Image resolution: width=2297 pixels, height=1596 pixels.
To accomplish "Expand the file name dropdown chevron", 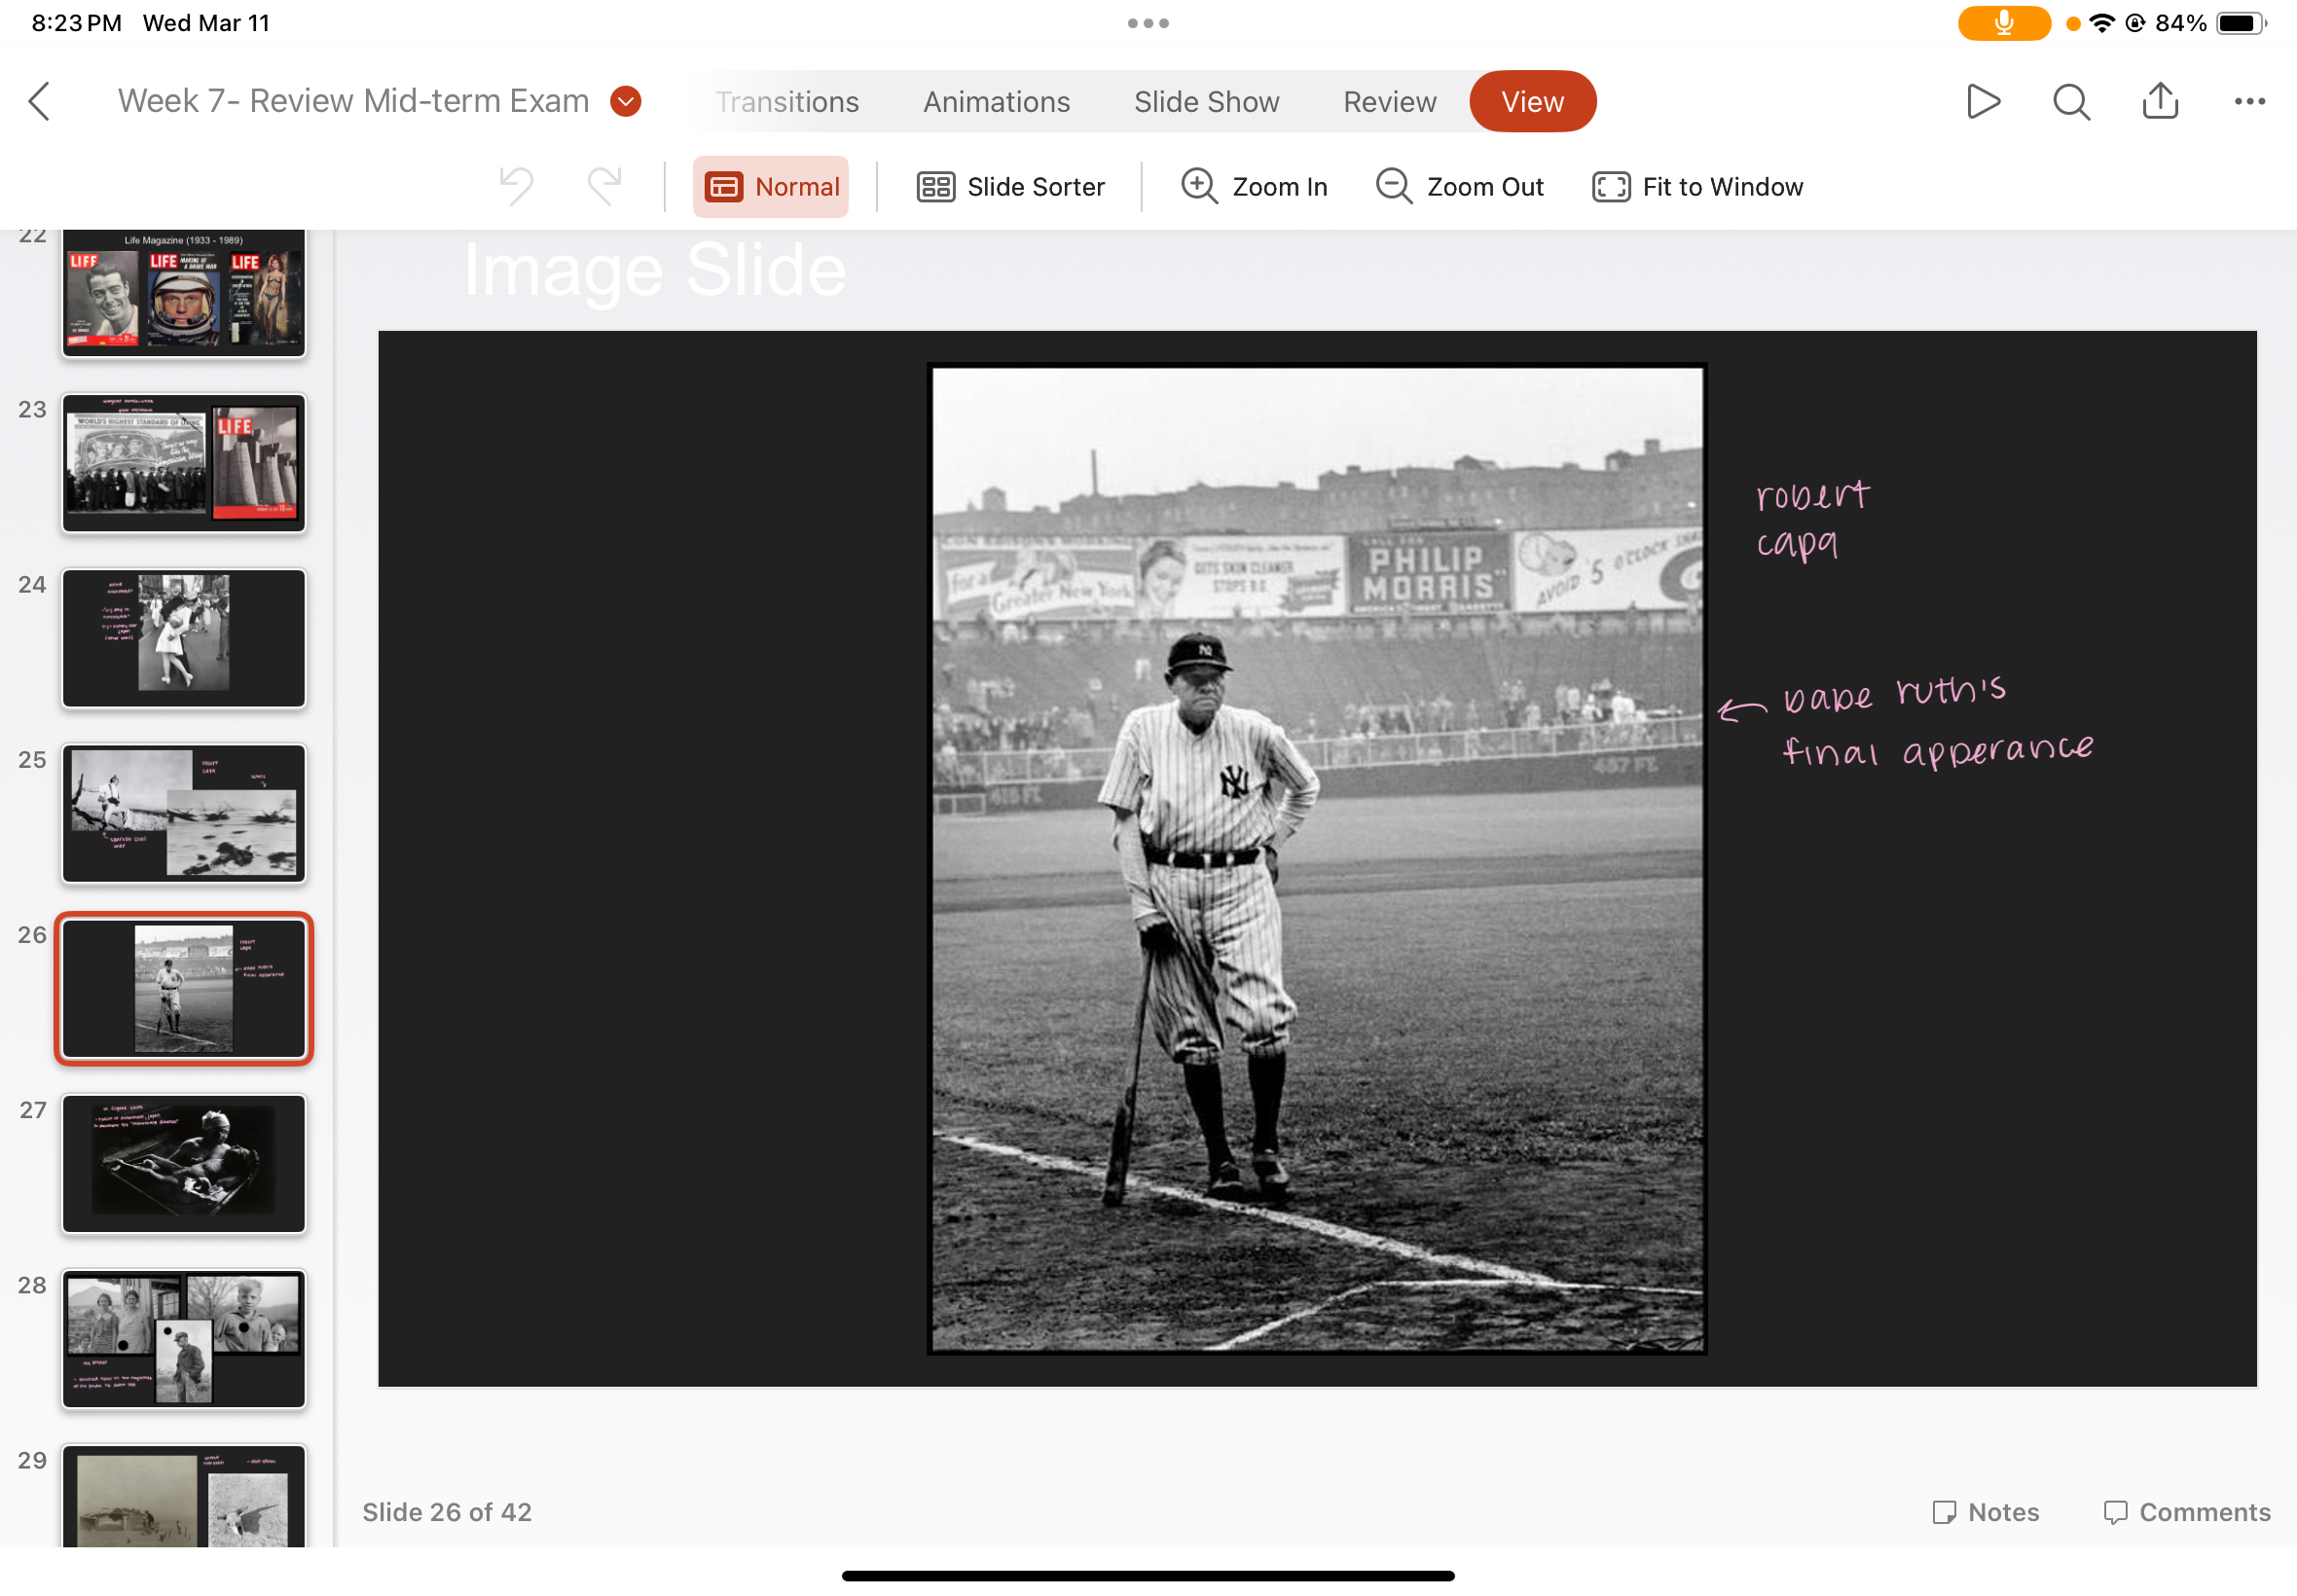I will (626, 101).
